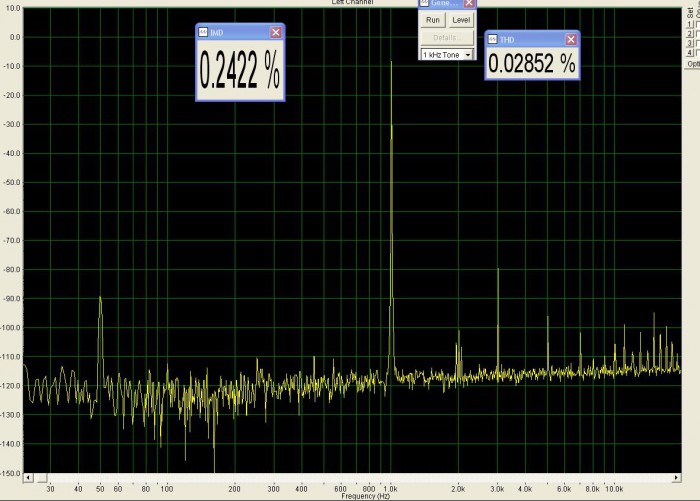The height and width of the screenshot is (501, 700).
Task: Click the THD title text
Action: (x=507, y=40)
